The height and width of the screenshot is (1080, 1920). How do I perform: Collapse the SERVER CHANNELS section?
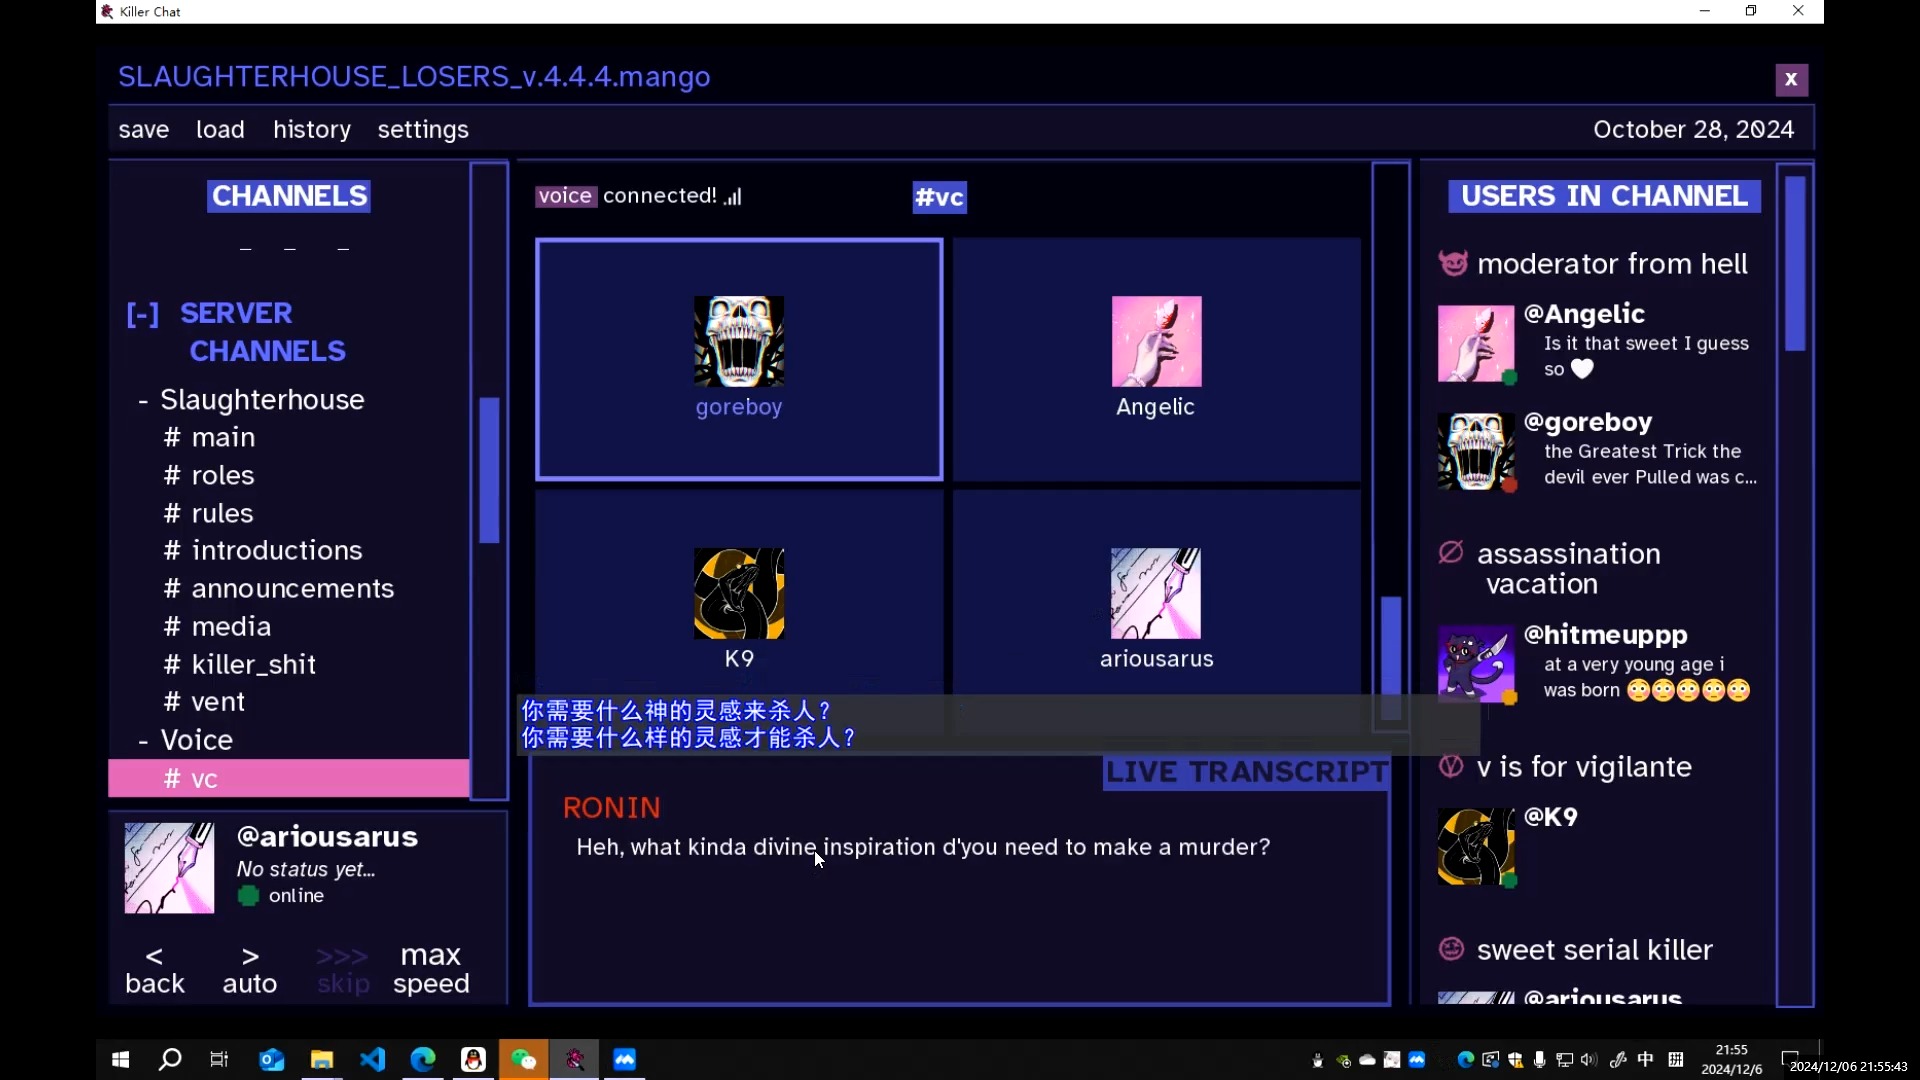142,315
